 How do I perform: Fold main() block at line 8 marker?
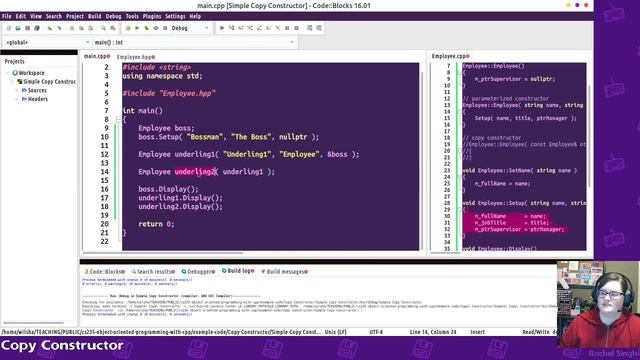click(118, 120)
